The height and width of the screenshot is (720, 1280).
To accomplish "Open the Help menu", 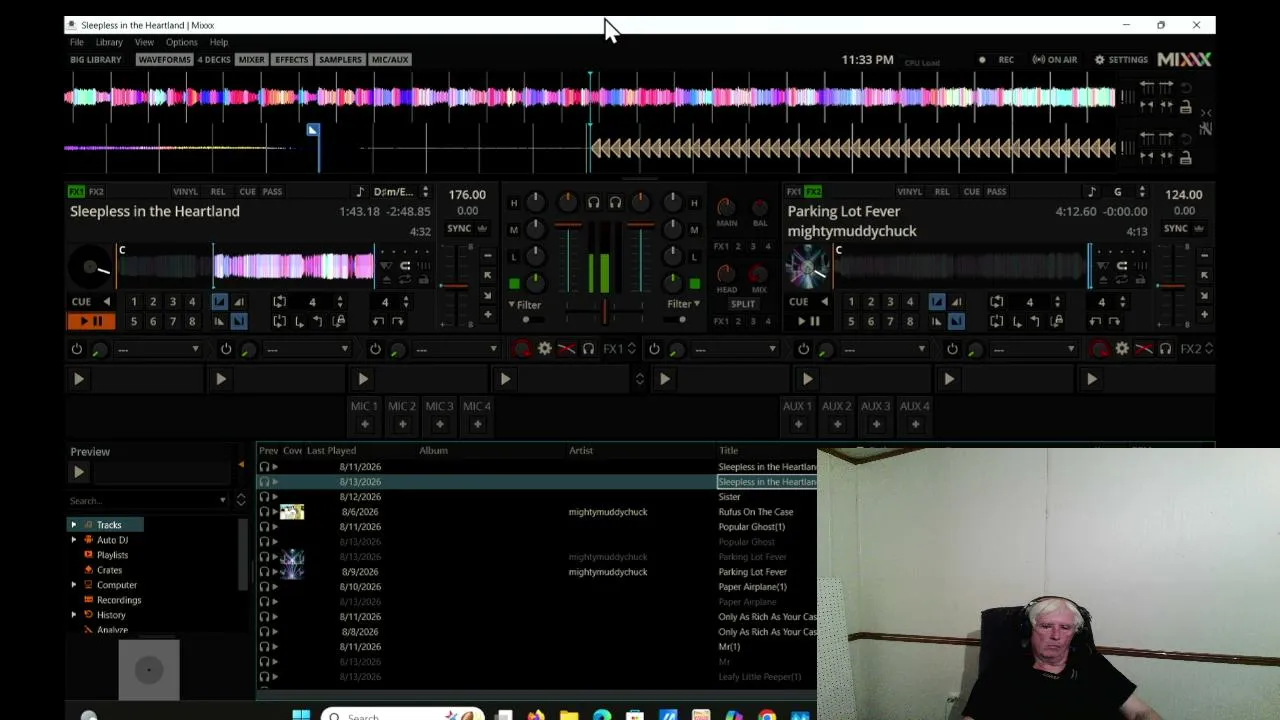I will point(219,42).
